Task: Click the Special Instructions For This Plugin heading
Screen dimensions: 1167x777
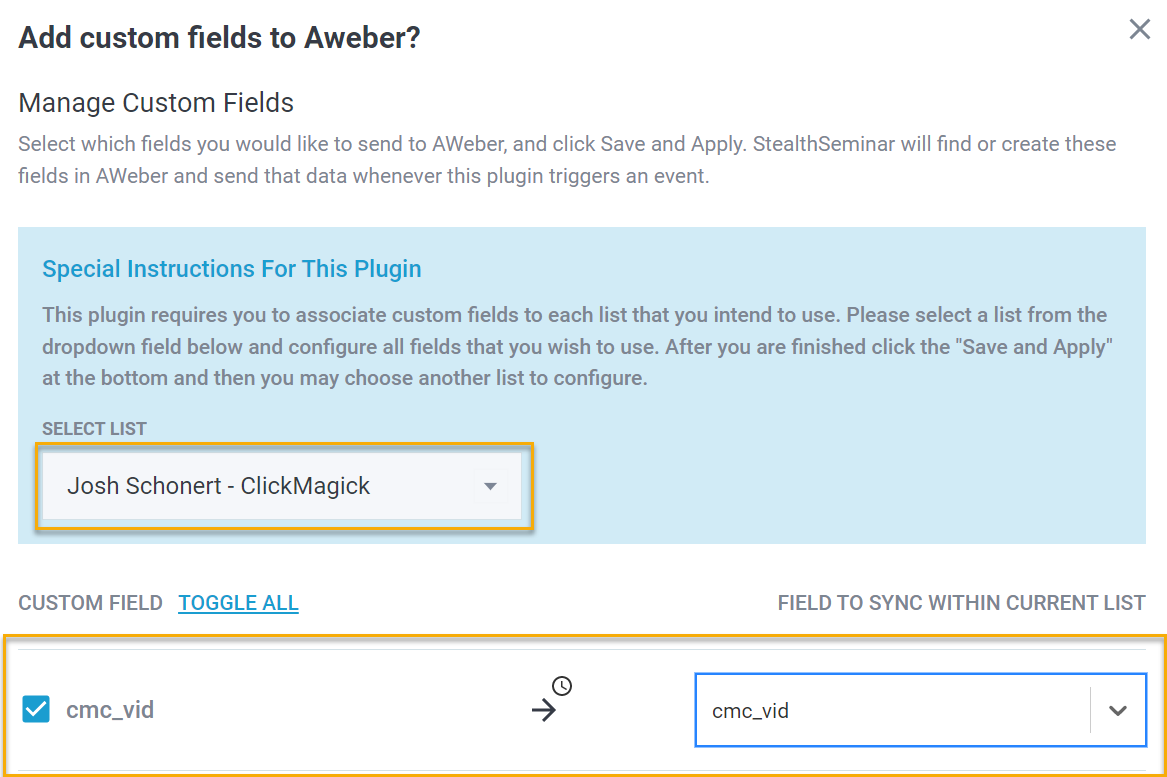Action: (x=232, y=269)
